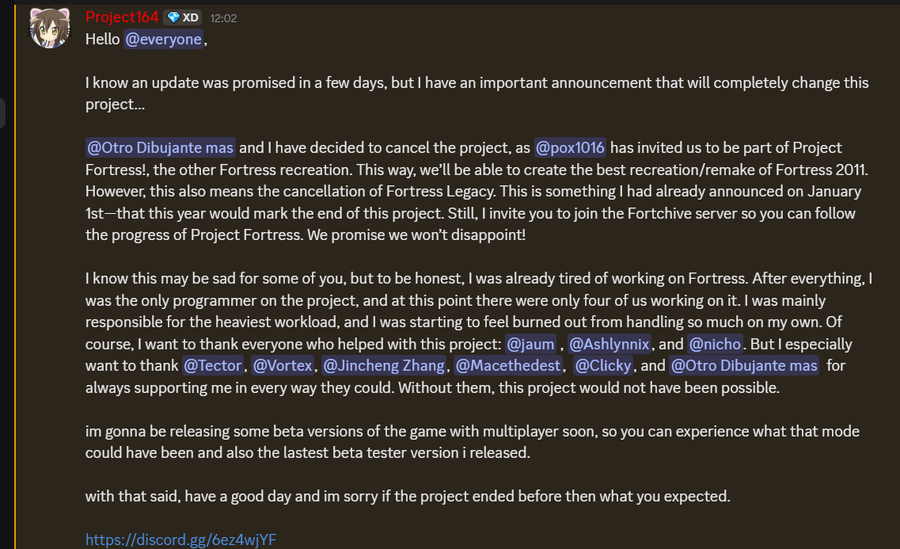Click the 12:02 message timestamp
This screenshot has height=549, width=900.
[x=223, y=18]
